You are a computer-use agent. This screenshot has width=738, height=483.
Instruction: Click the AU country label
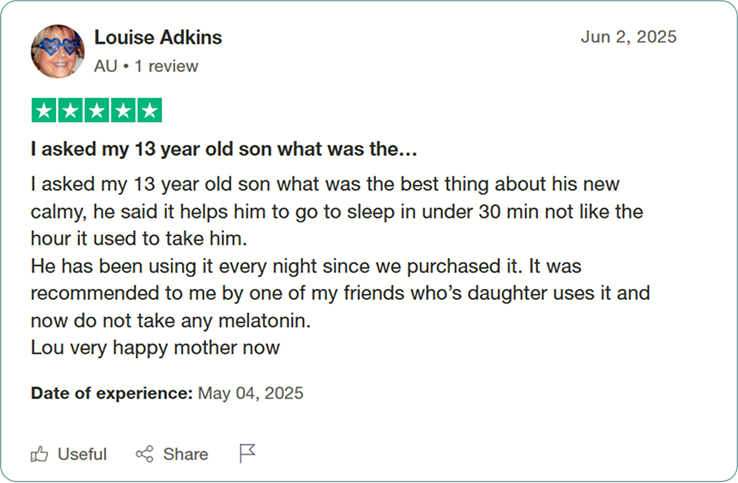[x=105, y=66]
